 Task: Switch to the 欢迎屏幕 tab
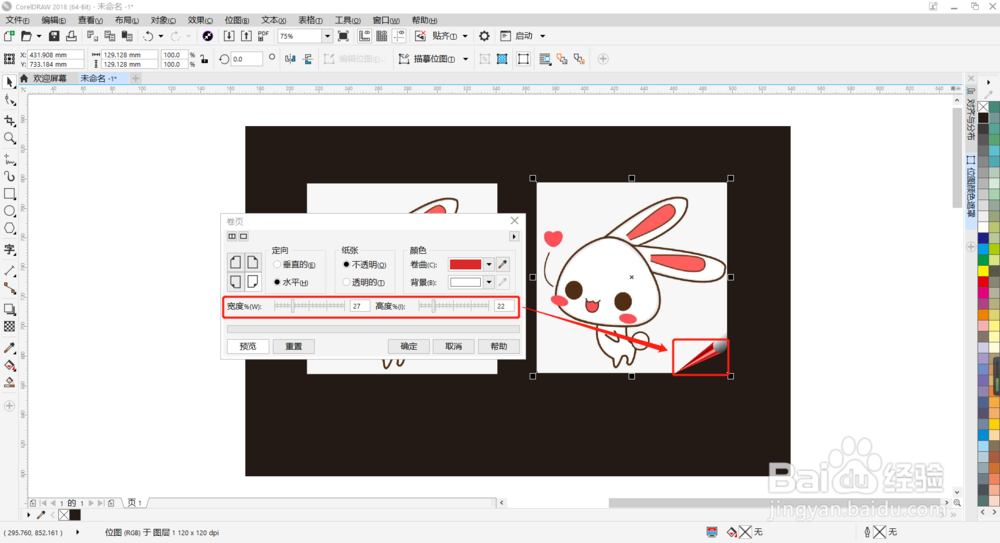pyautogui.click(x=50, y=78)
